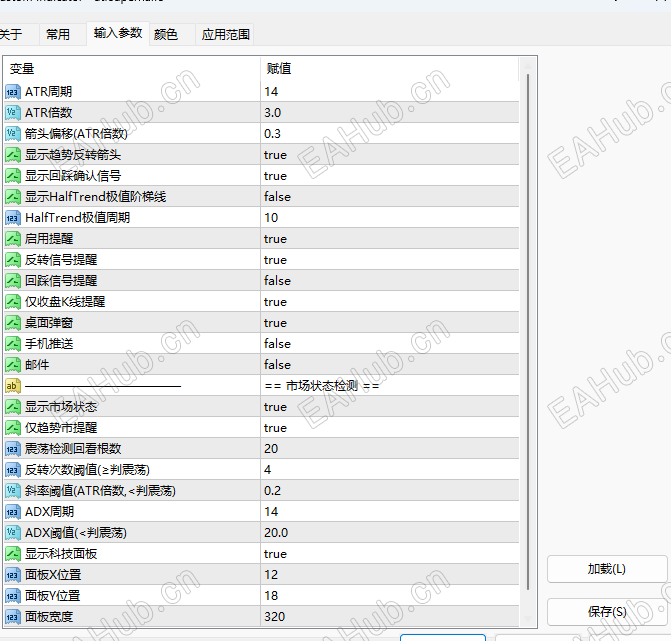Click the integer icon beside 震荡检测回看根数
The image size is (671, 641).
click(13, 449)
